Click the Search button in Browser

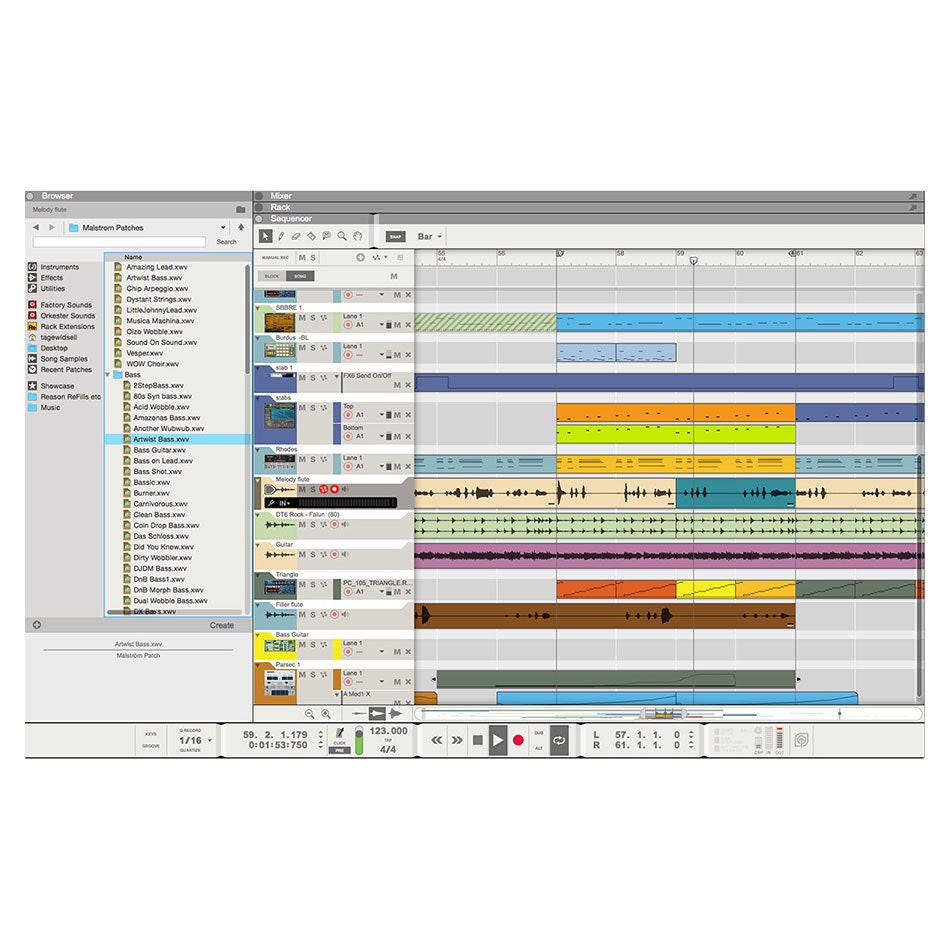point(227,242)
